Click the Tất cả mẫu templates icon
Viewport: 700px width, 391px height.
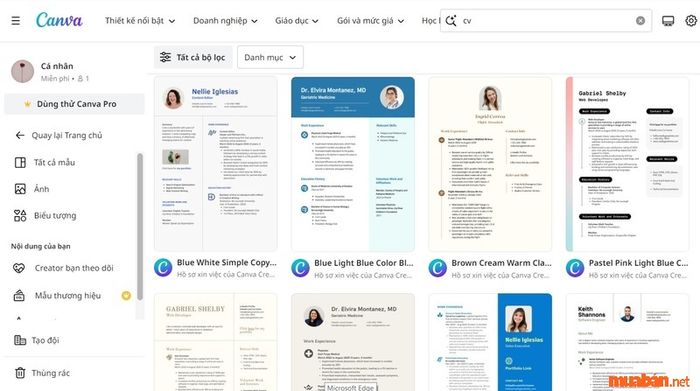20,162
